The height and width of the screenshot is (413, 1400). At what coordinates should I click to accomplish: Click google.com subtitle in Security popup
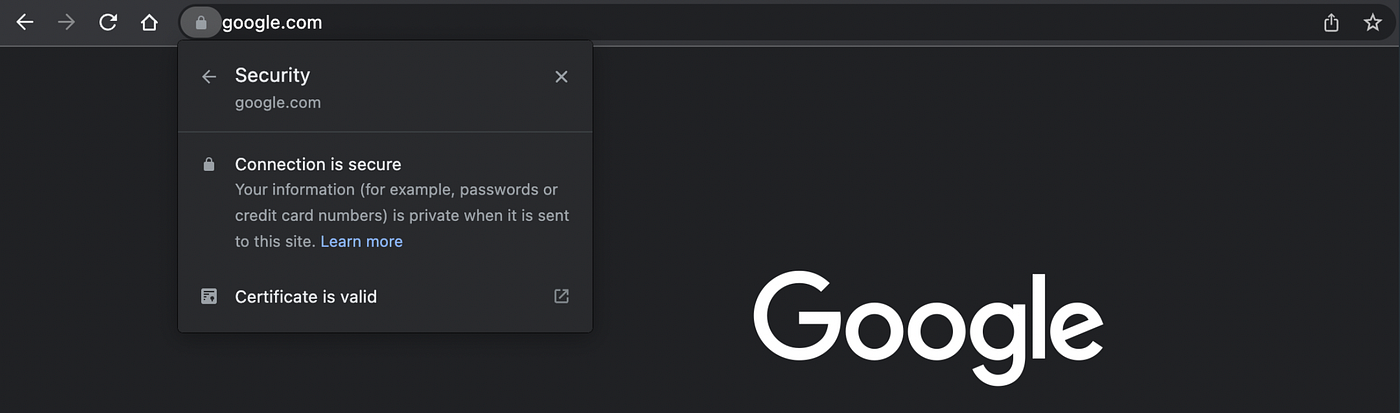[278, 102]
